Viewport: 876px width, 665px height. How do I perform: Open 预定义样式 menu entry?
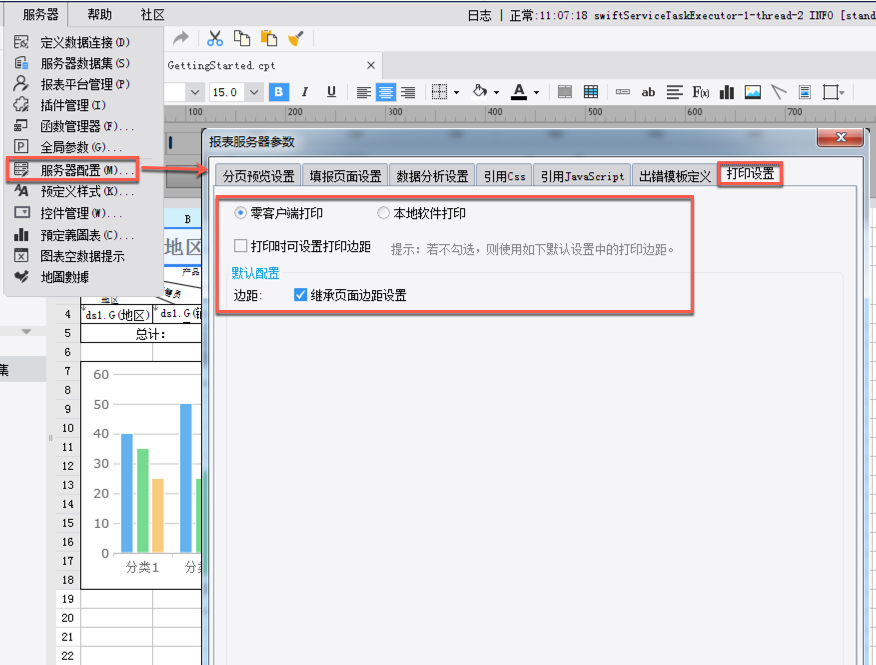tap(84, 192)
